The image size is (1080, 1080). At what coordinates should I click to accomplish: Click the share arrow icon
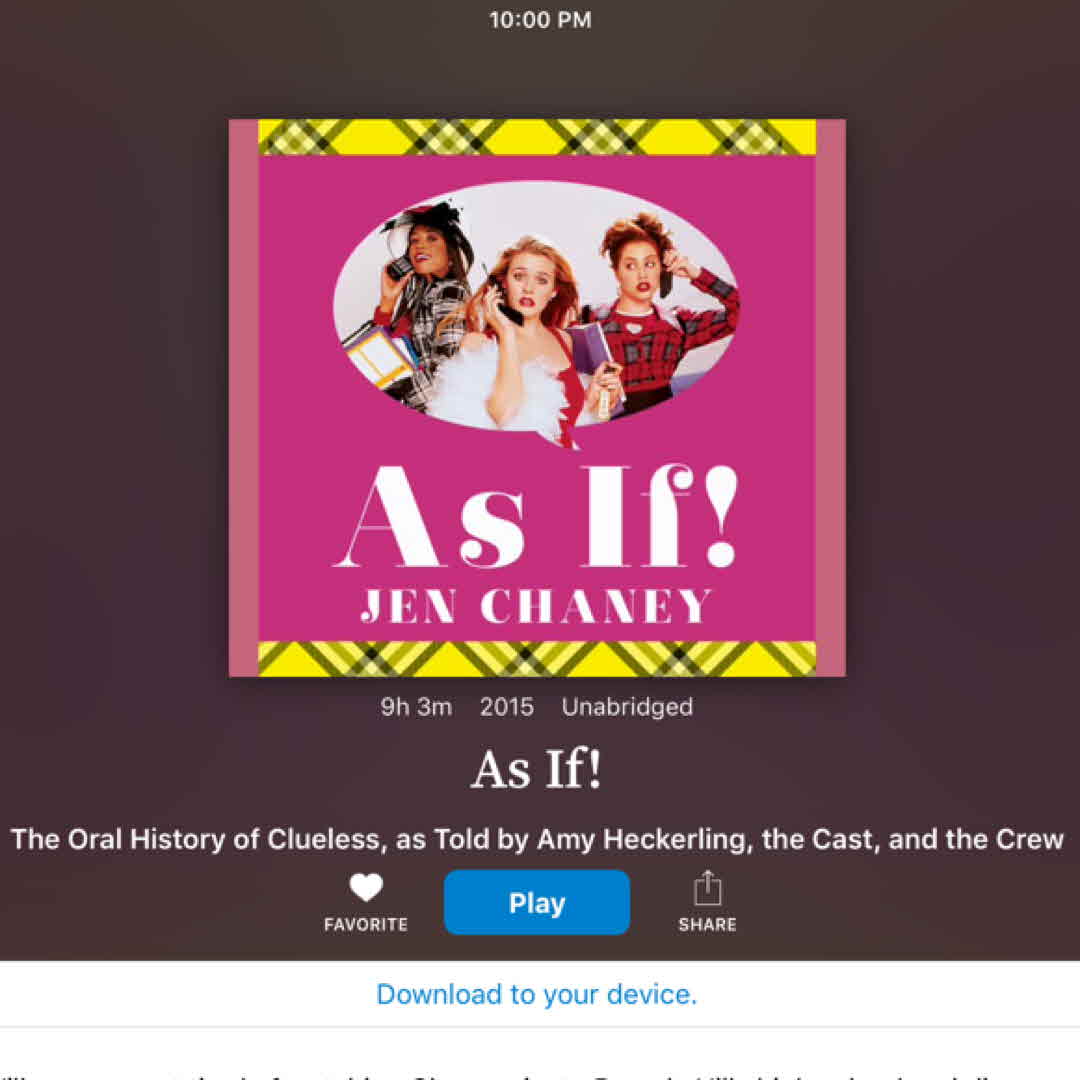pos(707,888)
